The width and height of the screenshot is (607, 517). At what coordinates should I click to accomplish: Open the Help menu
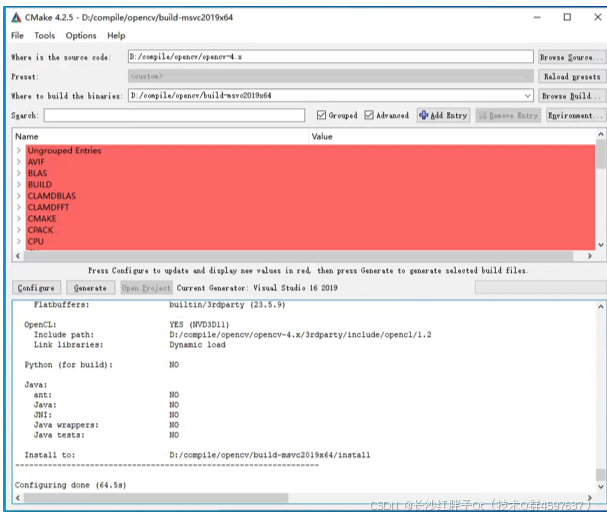tap(116, 36)
